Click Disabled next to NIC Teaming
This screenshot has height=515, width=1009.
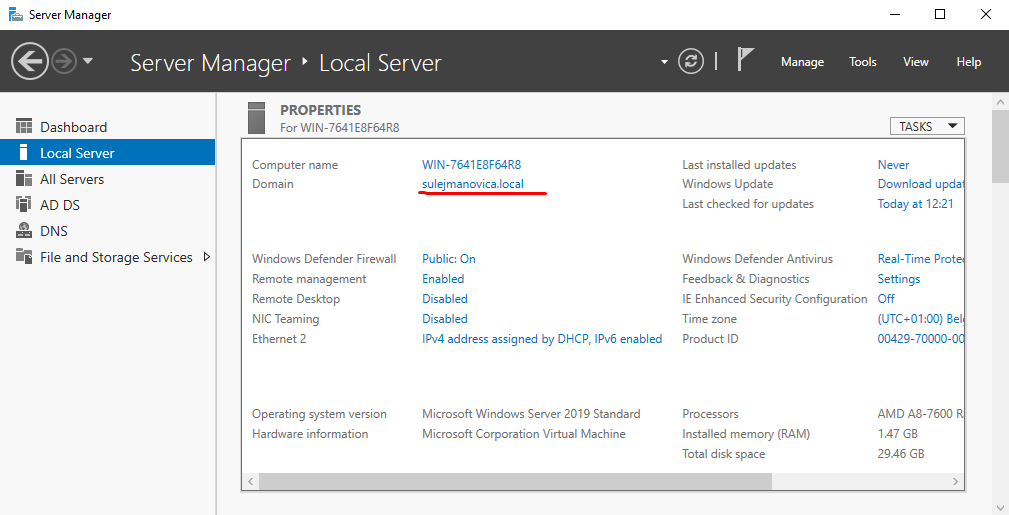click(445, 319)
